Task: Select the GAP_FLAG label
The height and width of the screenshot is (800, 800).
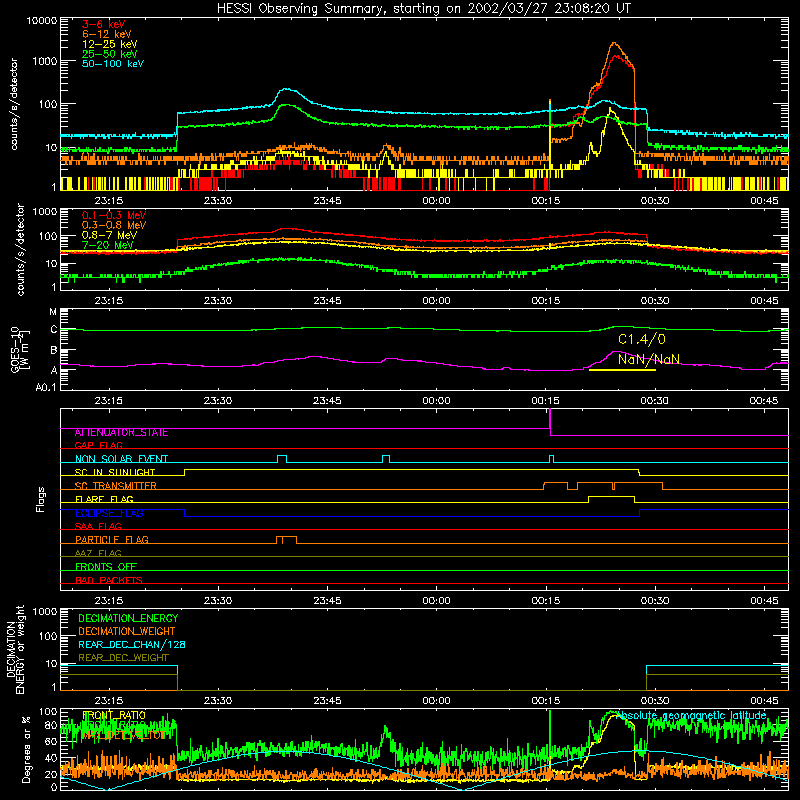Action: (98, 445)
